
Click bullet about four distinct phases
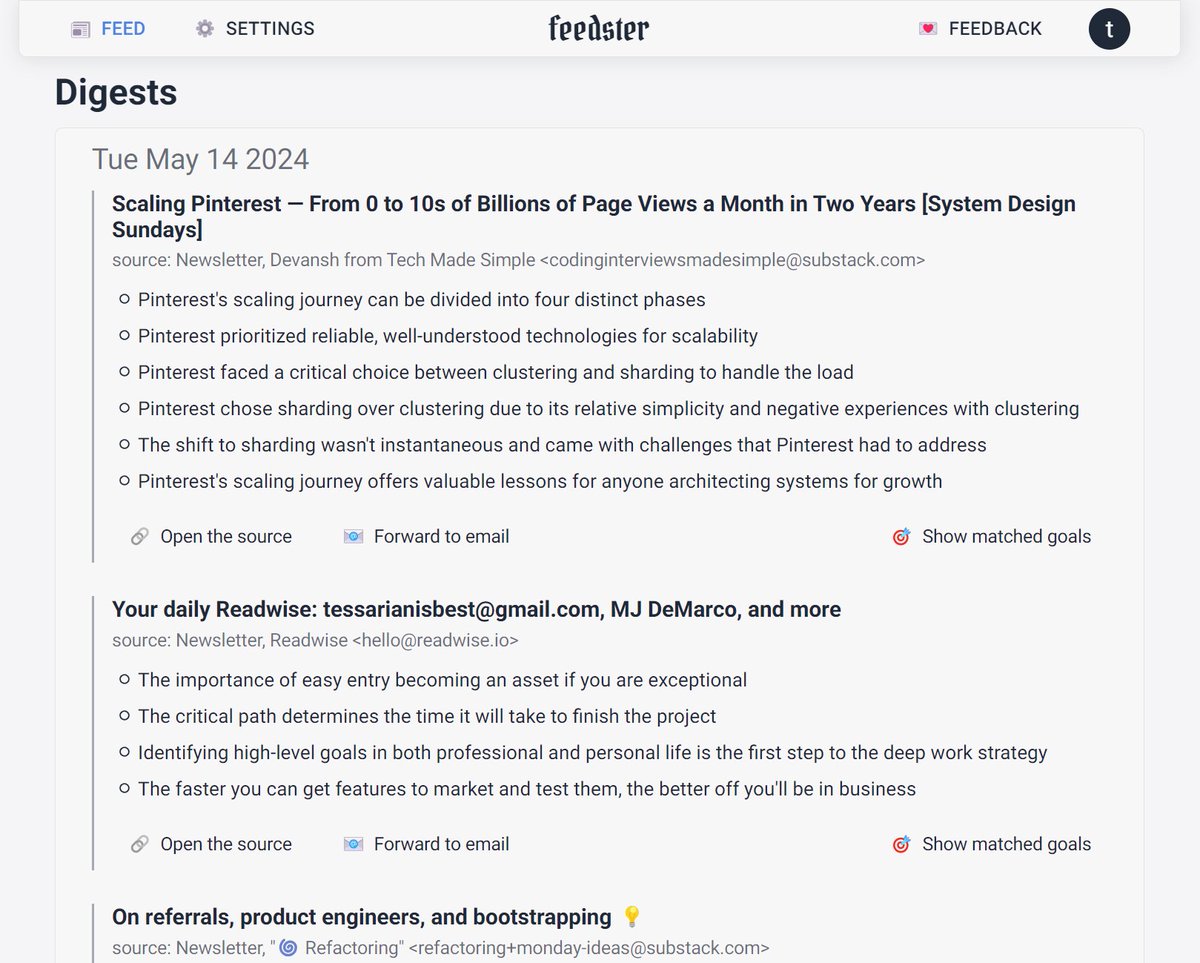[x=422, y=300]
